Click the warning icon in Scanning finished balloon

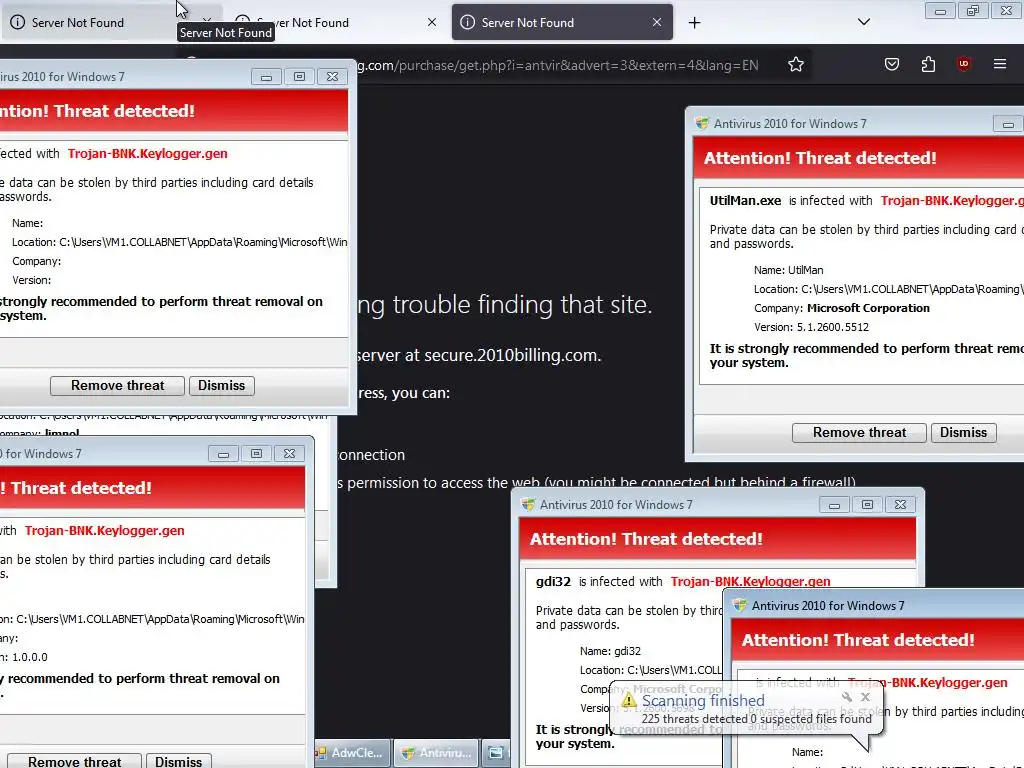tap(628, 701)
